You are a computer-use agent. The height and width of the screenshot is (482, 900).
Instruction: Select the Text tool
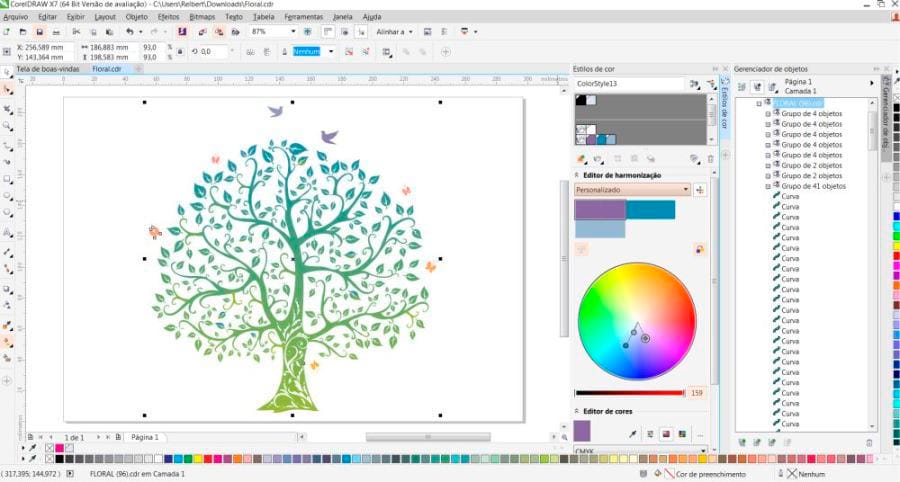(x=7, y=232)
